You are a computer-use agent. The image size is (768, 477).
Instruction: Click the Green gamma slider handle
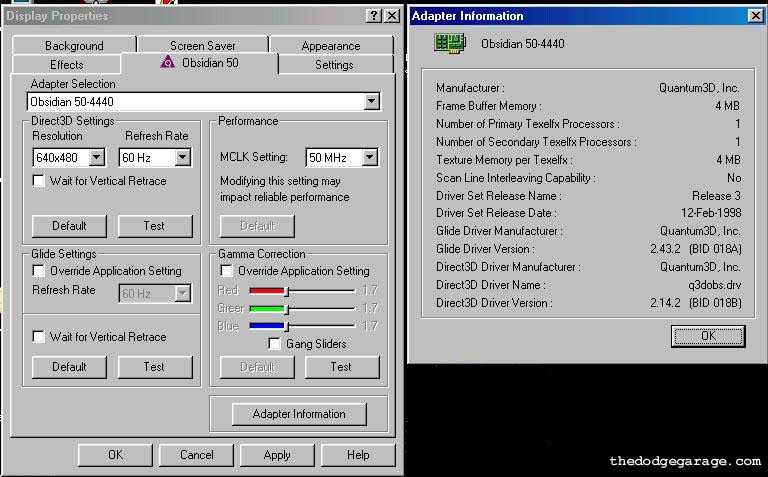pos(287,309)
